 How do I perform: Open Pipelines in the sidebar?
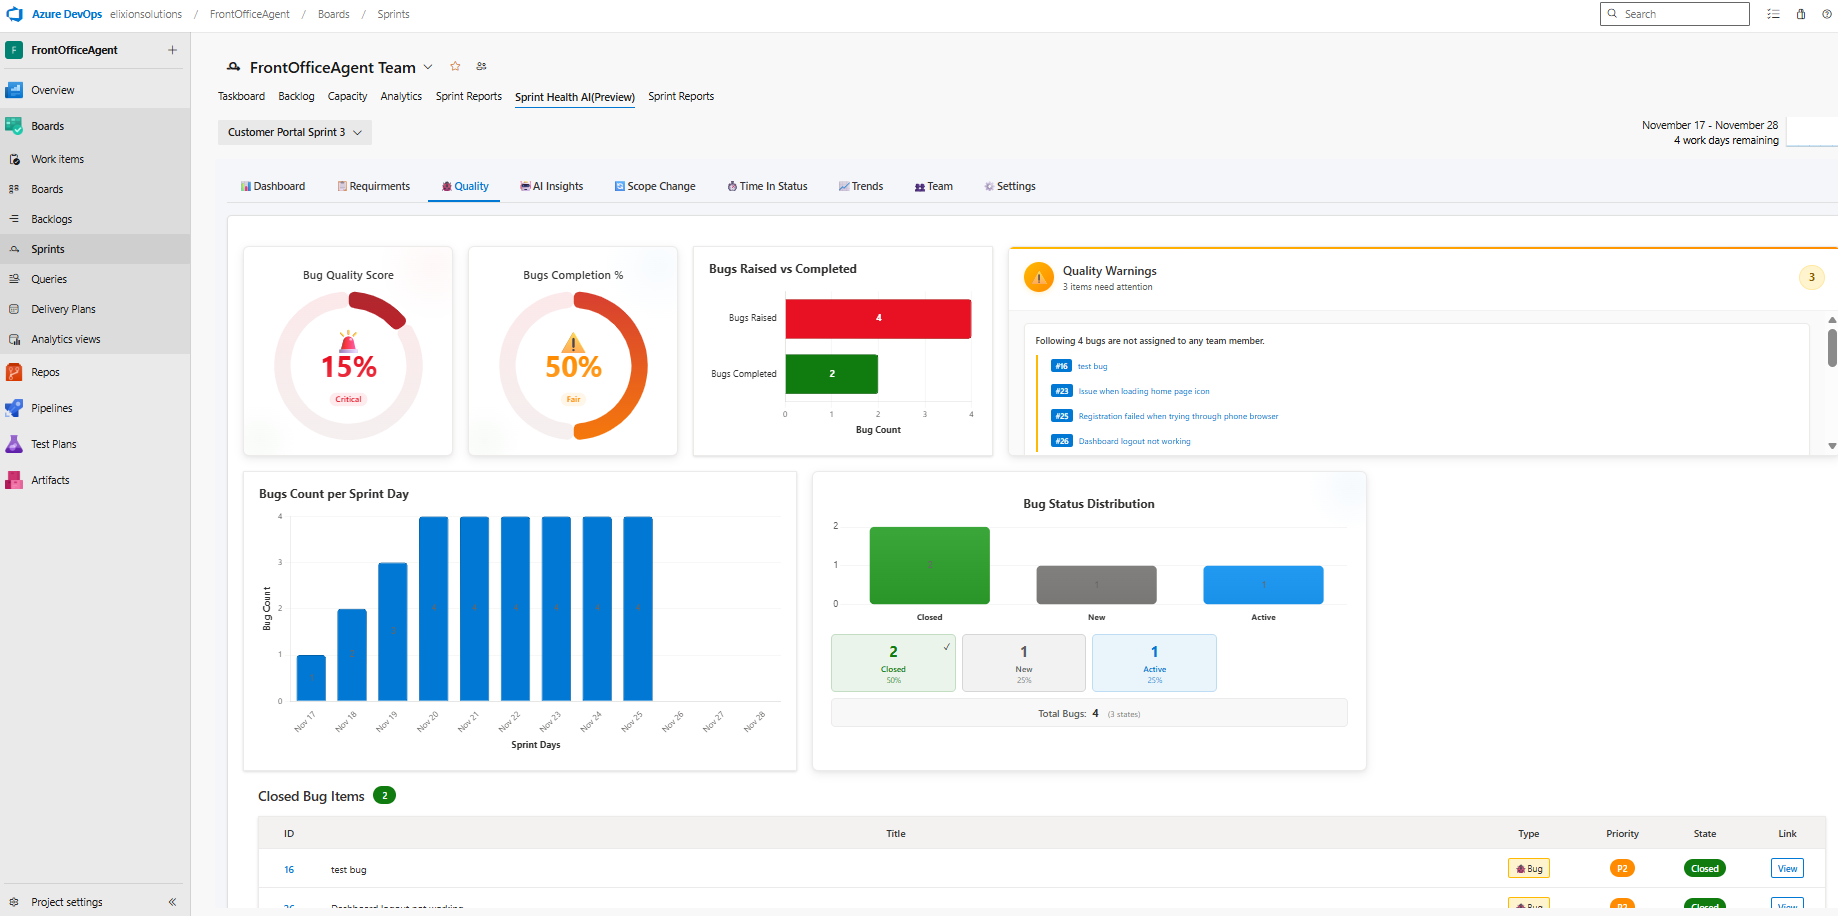click(x=51, y=408)
